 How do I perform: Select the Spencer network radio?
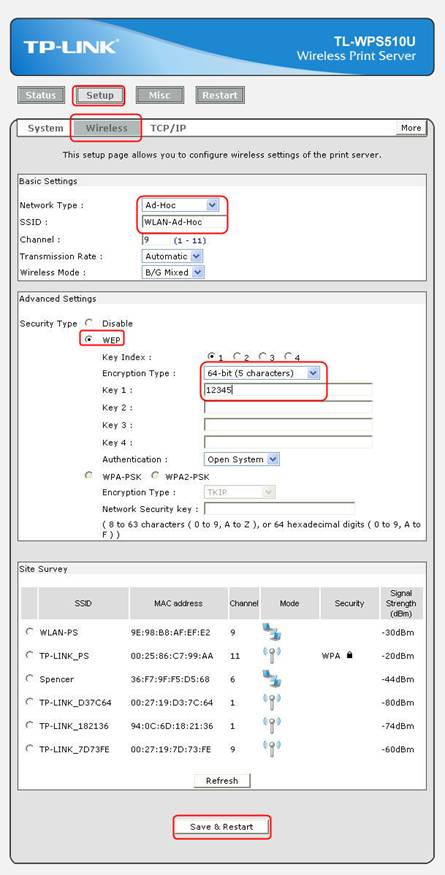(30, 679)
